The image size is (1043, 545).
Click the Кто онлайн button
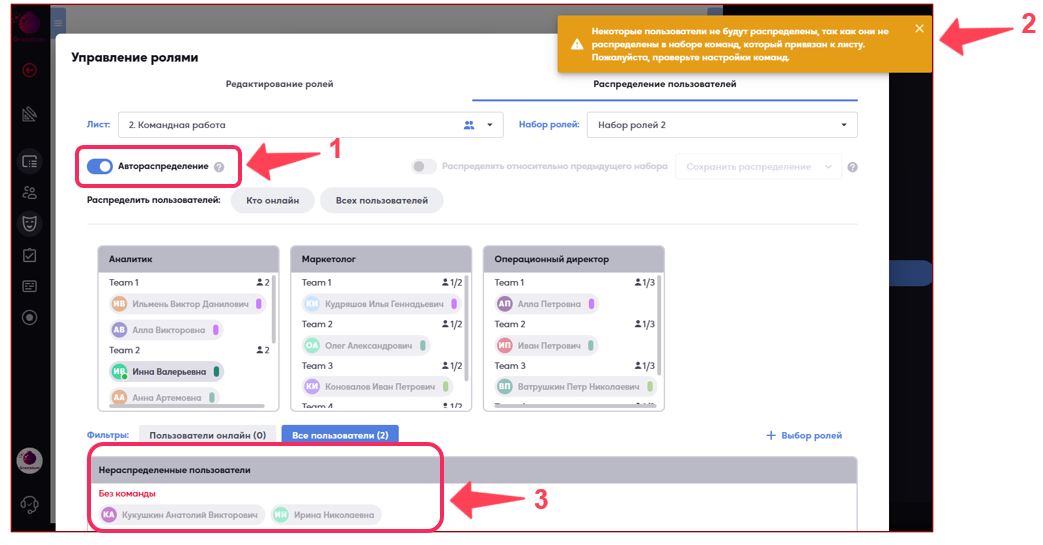[272, 201]
